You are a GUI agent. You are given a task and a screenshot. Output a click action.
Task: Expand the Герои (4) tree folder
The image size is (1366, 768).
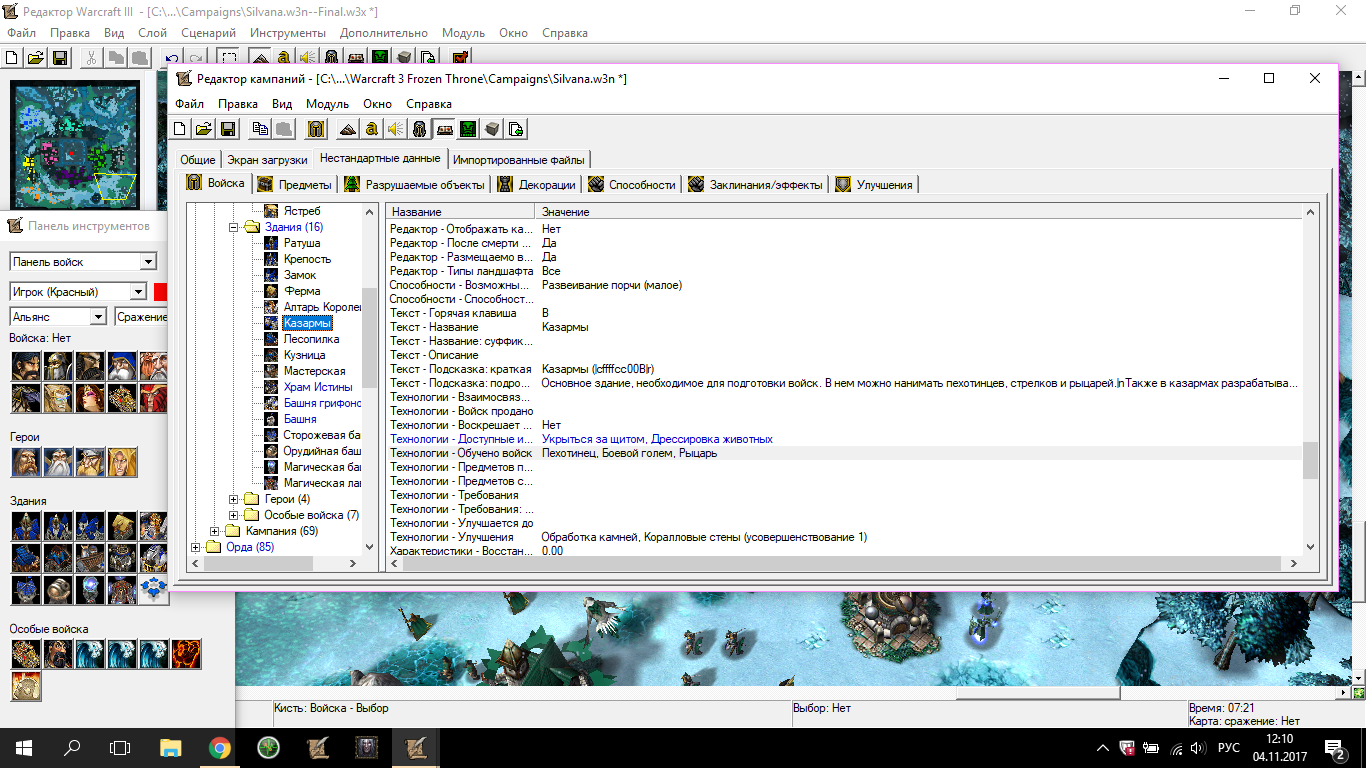tap(234, 499)
